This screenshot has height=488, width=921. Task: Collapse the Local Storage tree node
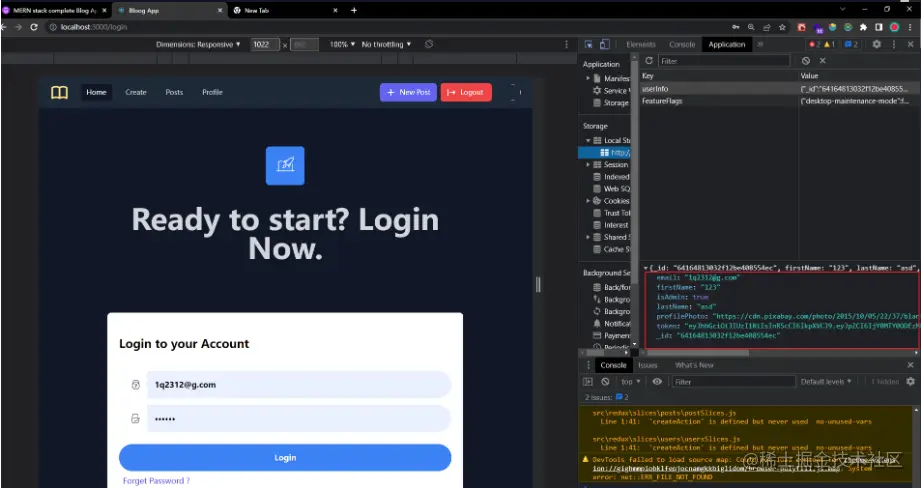coord(588,140)
